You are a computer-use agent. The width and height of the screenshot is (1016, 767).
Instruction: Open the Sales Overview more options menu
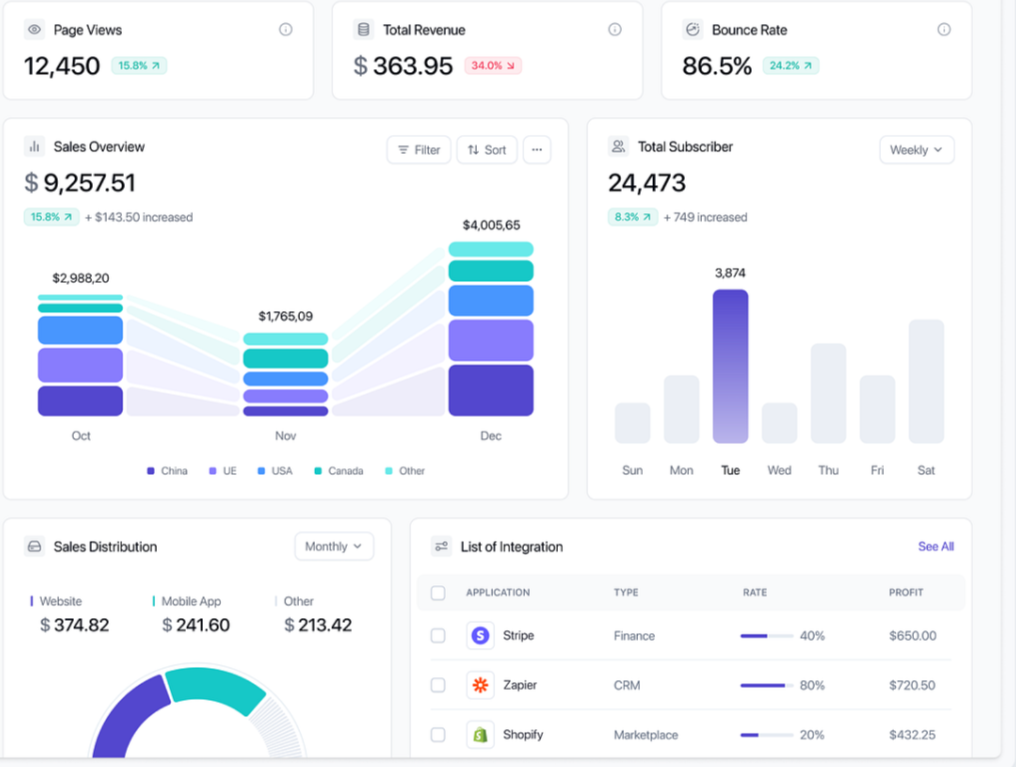pyautogui.click(x=537, y=150)
